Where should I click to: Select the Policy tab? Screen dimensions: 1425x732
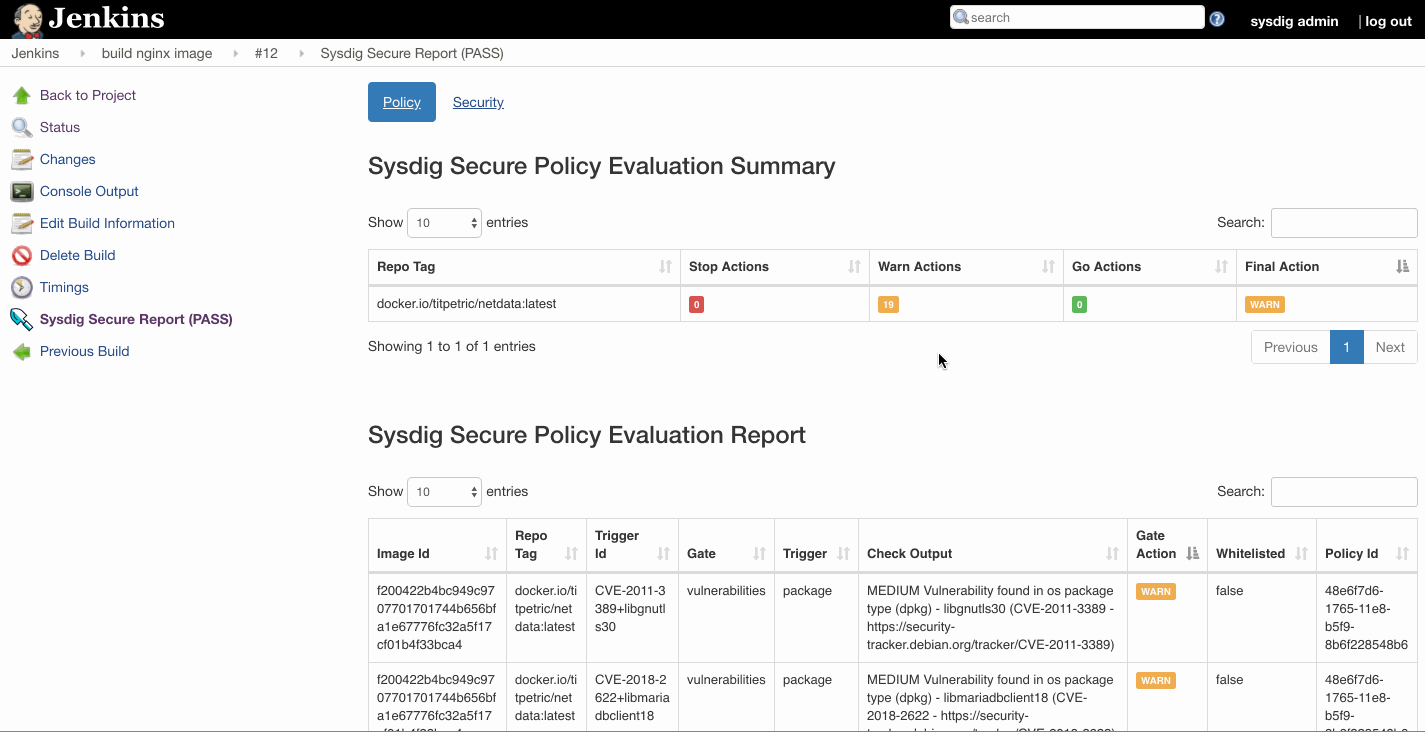[x=402, y=102]
